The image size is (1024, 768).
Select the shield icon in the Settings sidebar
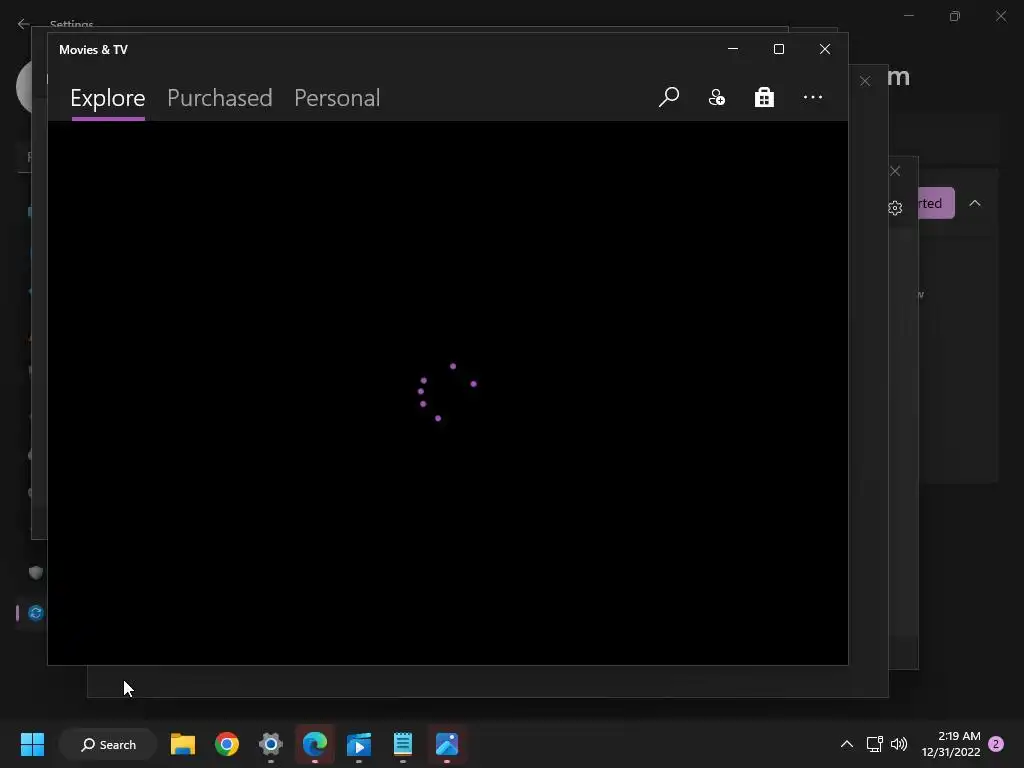tap(36, 573)
